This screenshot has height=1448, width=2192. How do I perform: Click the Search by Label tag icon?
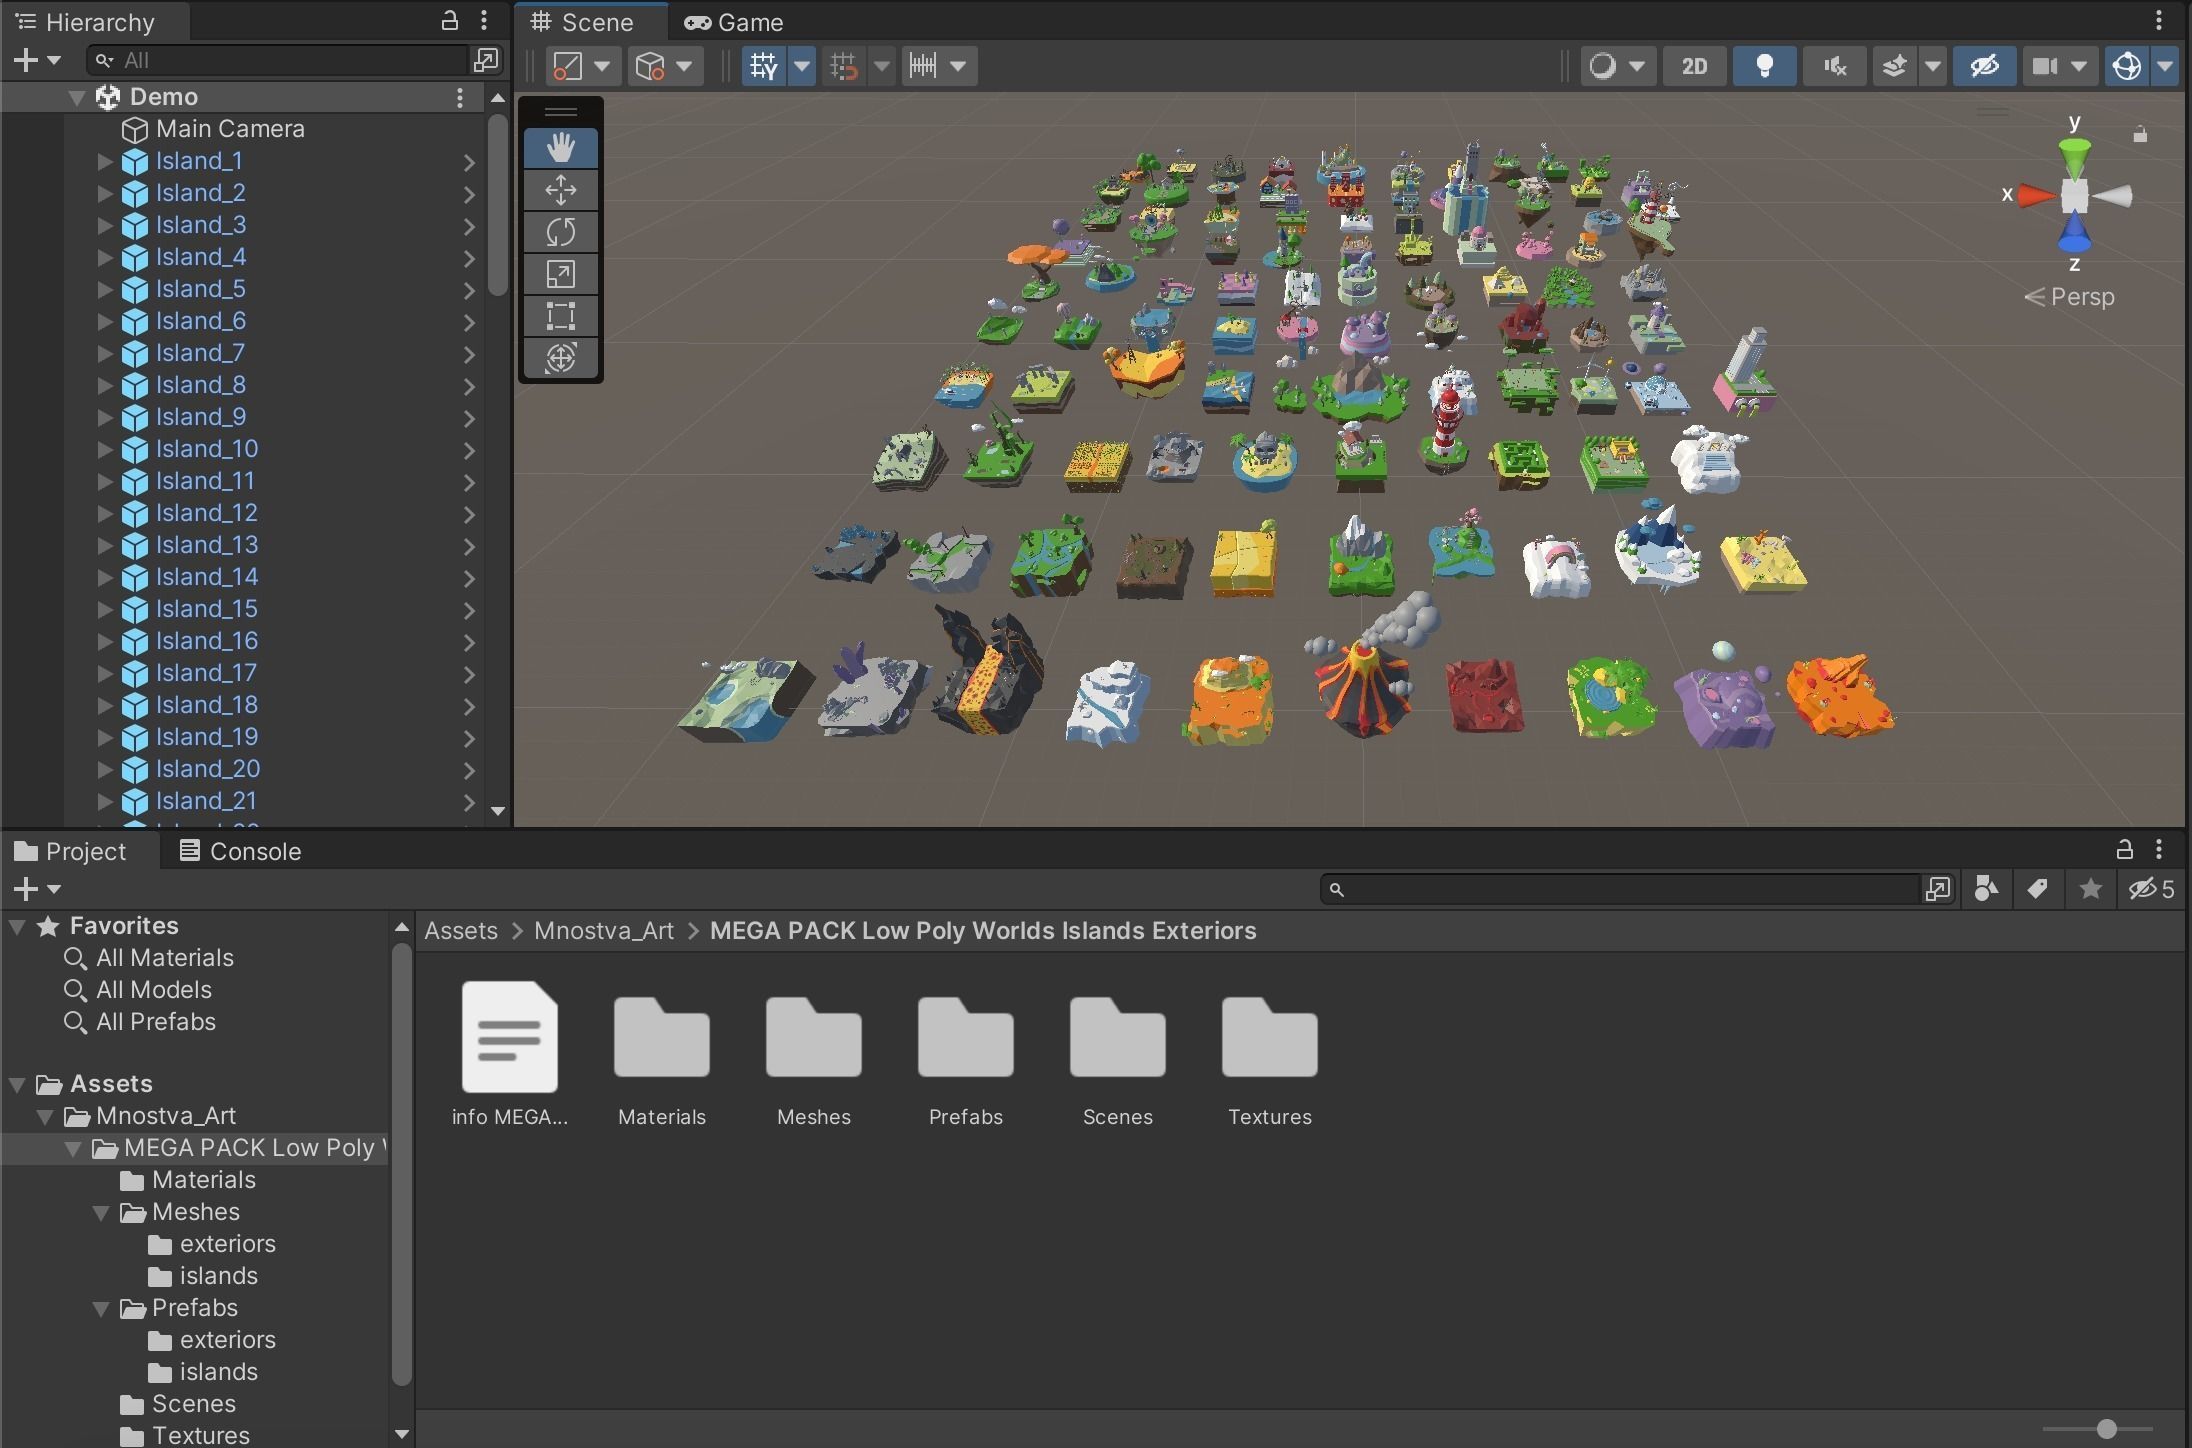point(2037,889)
